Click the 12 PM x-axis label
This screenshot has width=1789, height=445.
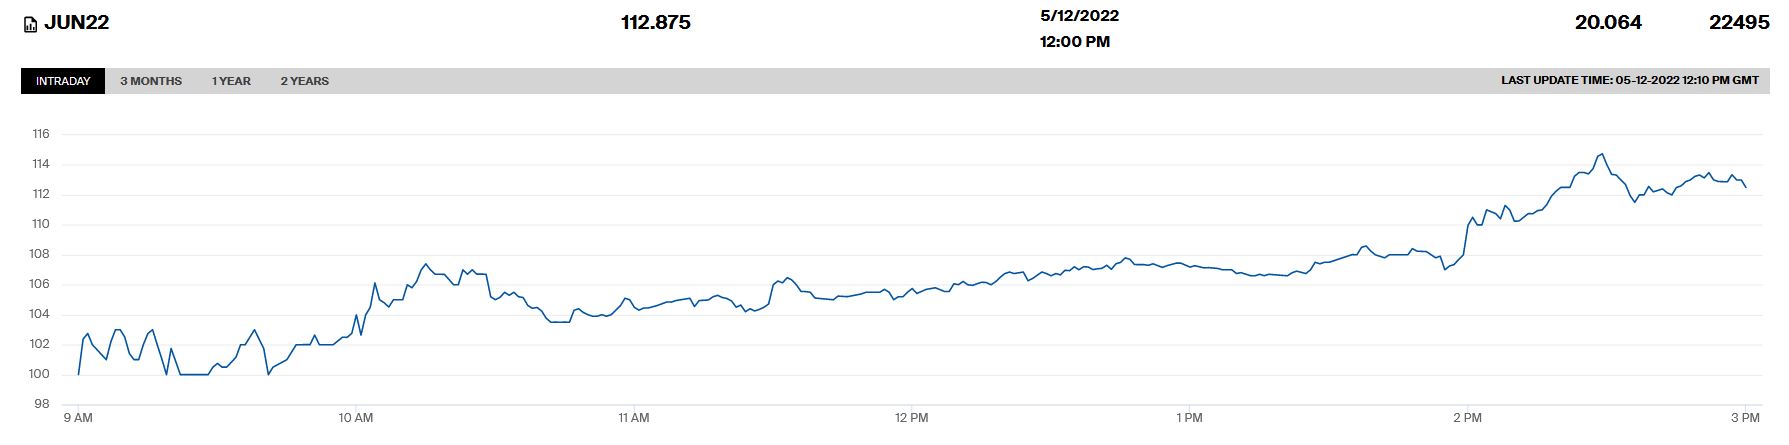911,418
